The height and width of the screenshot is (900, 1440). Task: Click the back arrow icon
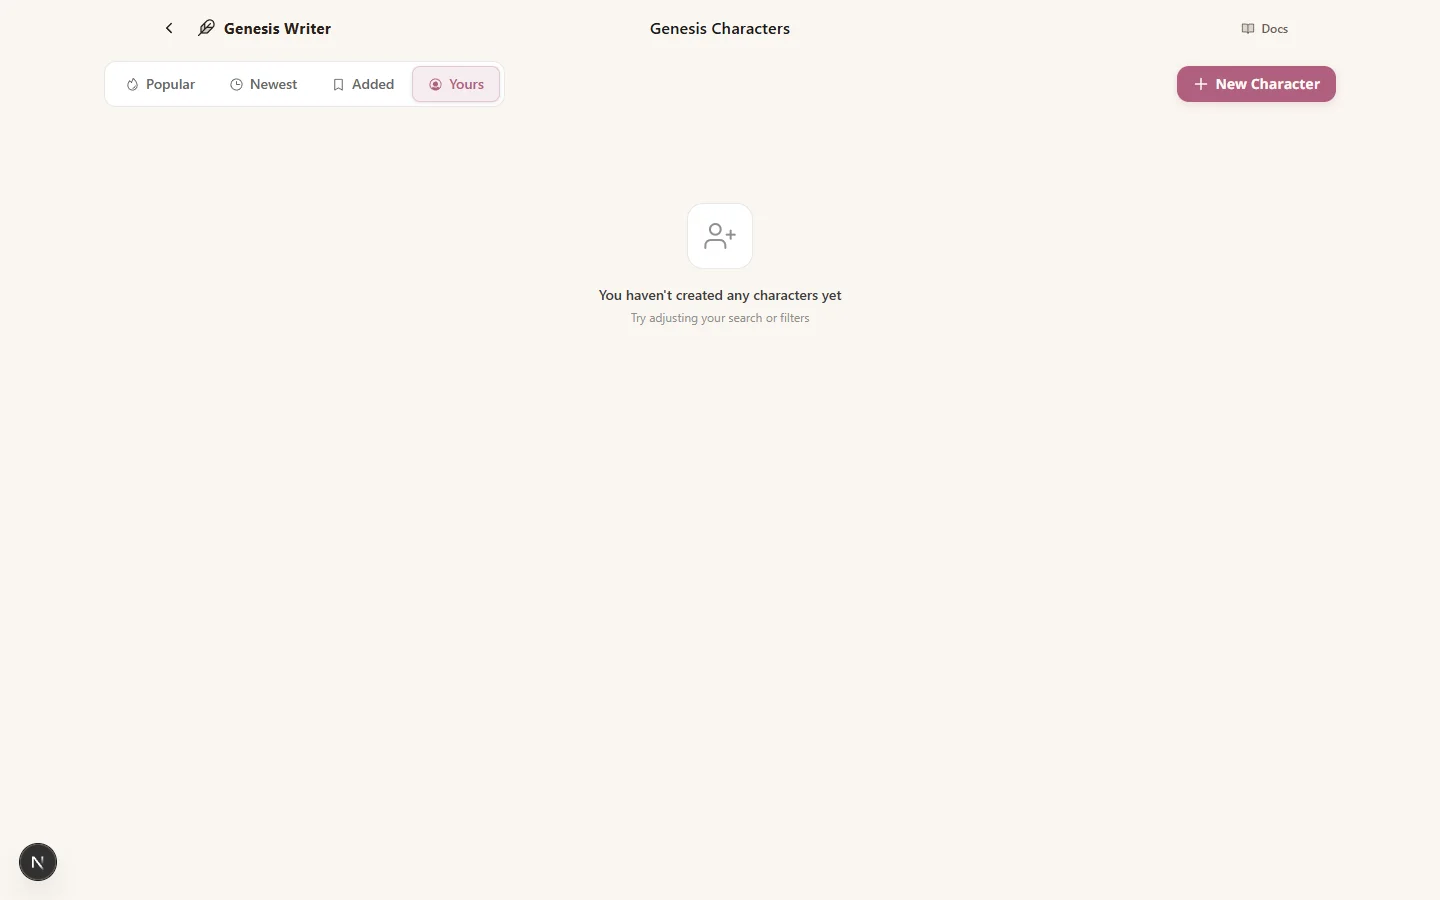[x=169, y=28]
